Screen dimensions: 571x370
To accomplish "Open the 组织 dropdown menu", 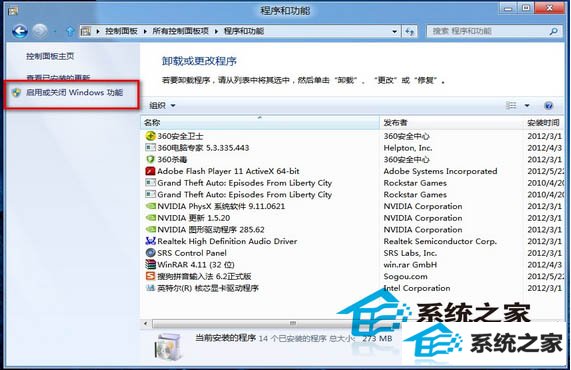I will coord(162,106).
